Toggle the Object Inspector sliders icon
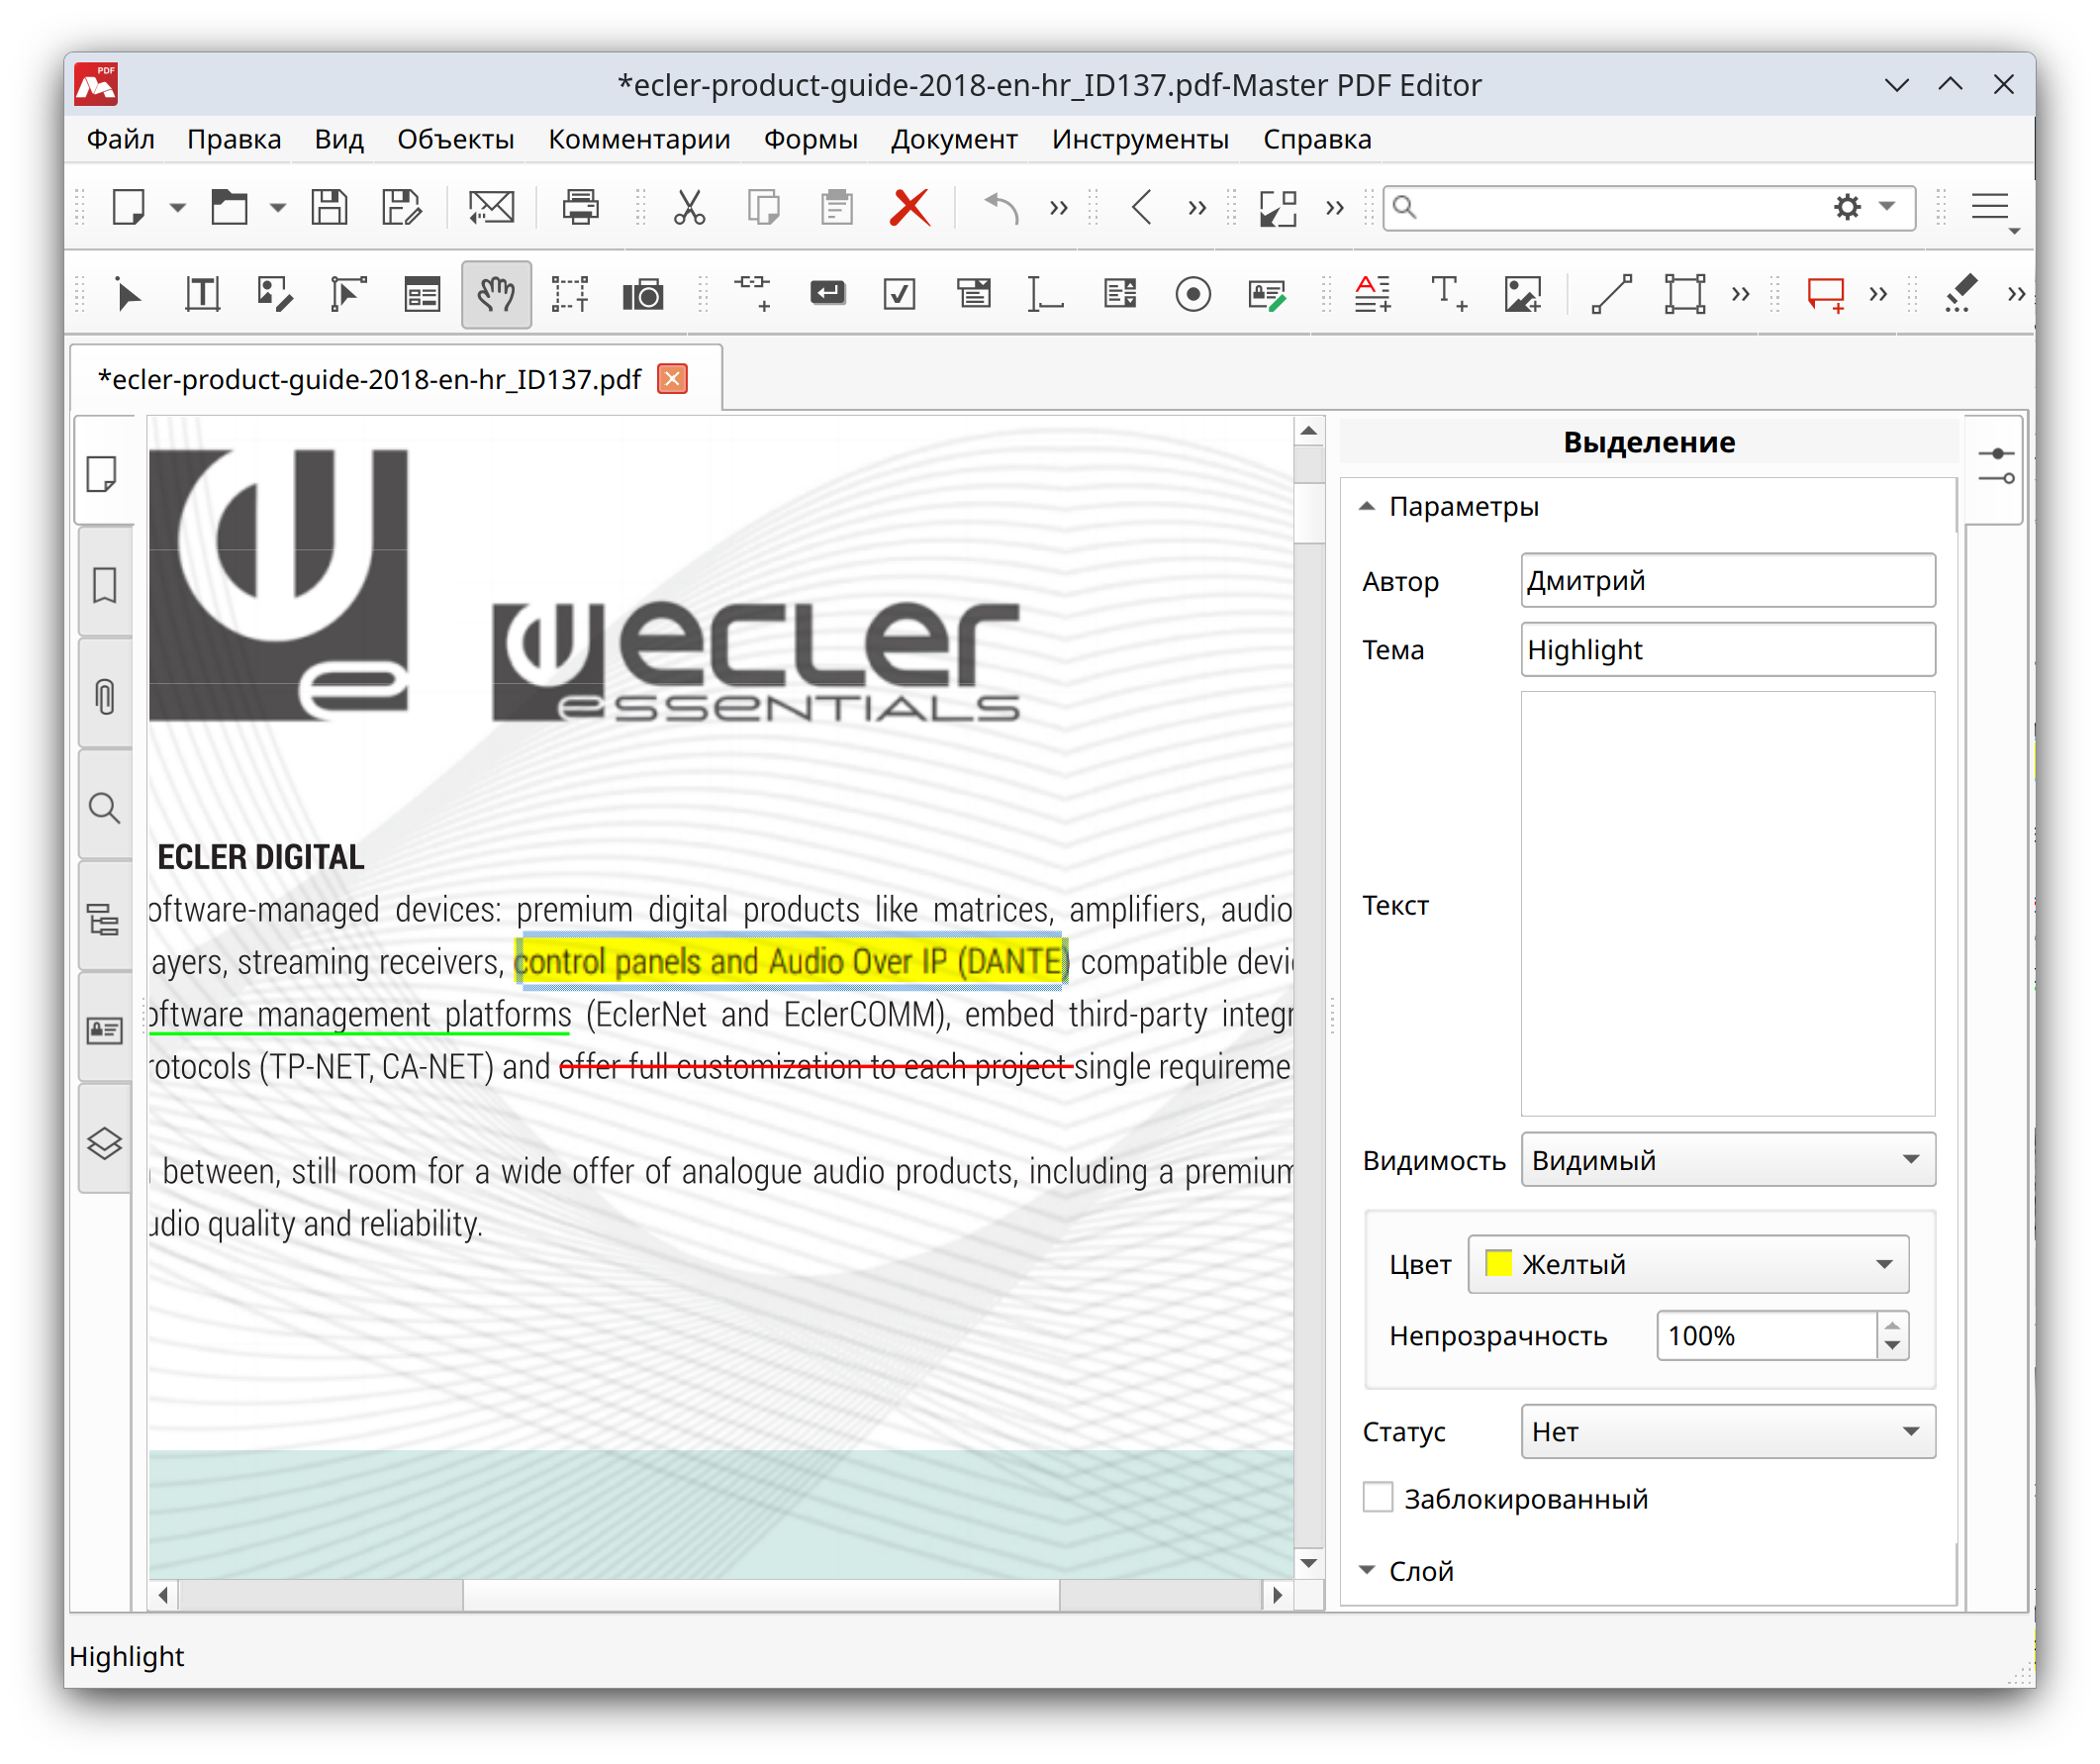 click(x=1996, y=467)
